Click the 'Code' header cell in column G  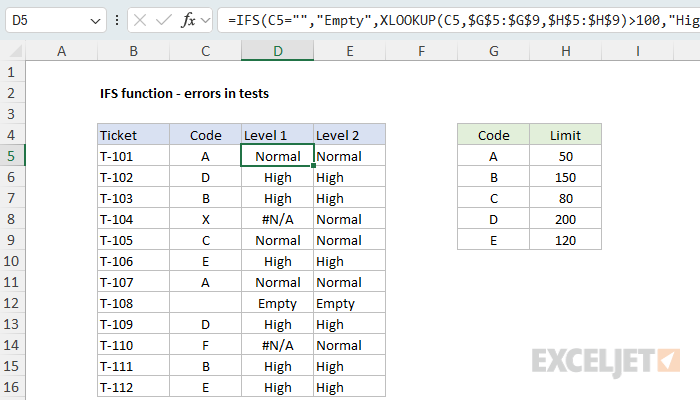tap(493, 135)
